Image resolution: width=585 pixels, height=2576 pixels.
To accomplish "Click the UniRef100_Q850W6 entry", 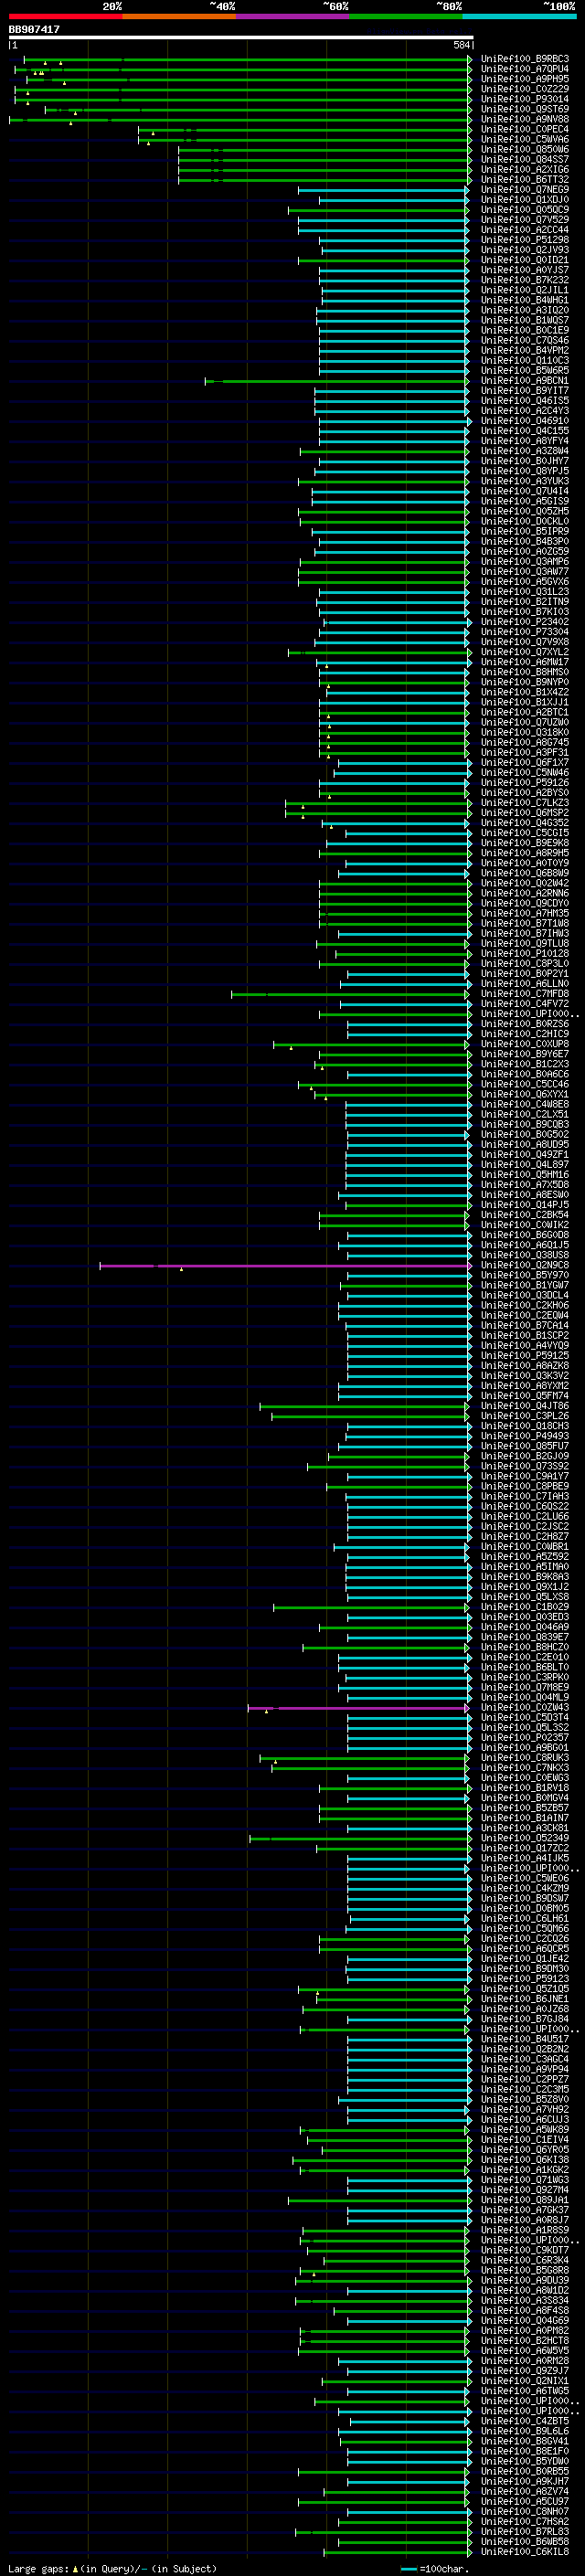I will (525, 150).
